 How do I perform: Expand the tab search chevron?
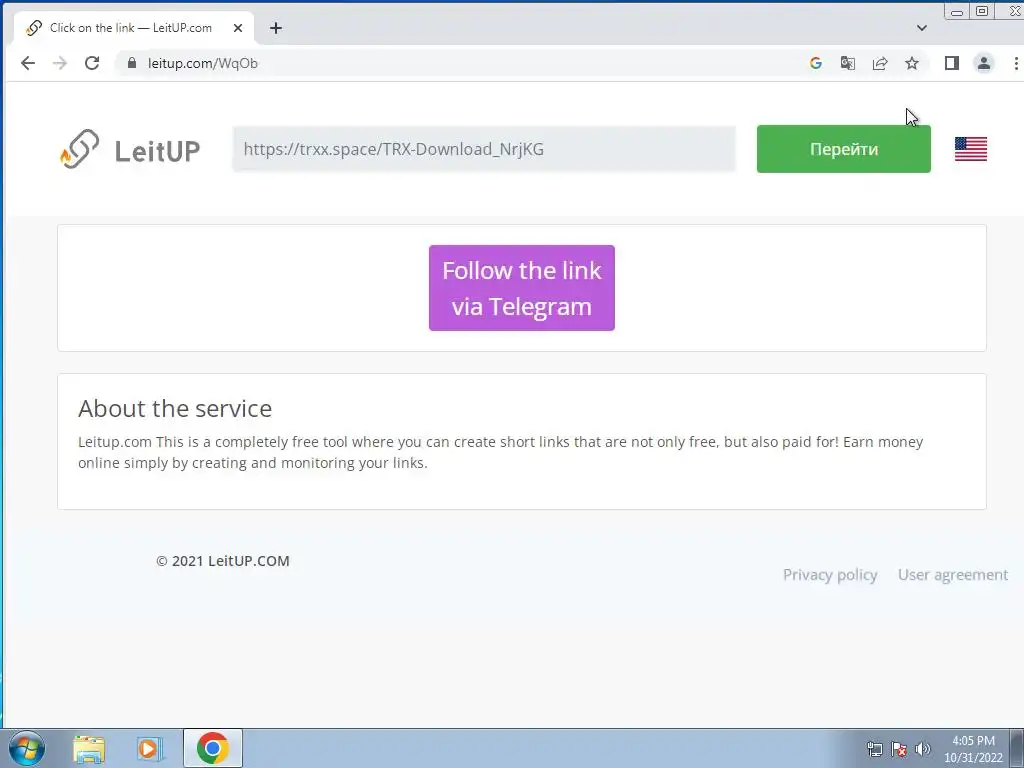921,28
